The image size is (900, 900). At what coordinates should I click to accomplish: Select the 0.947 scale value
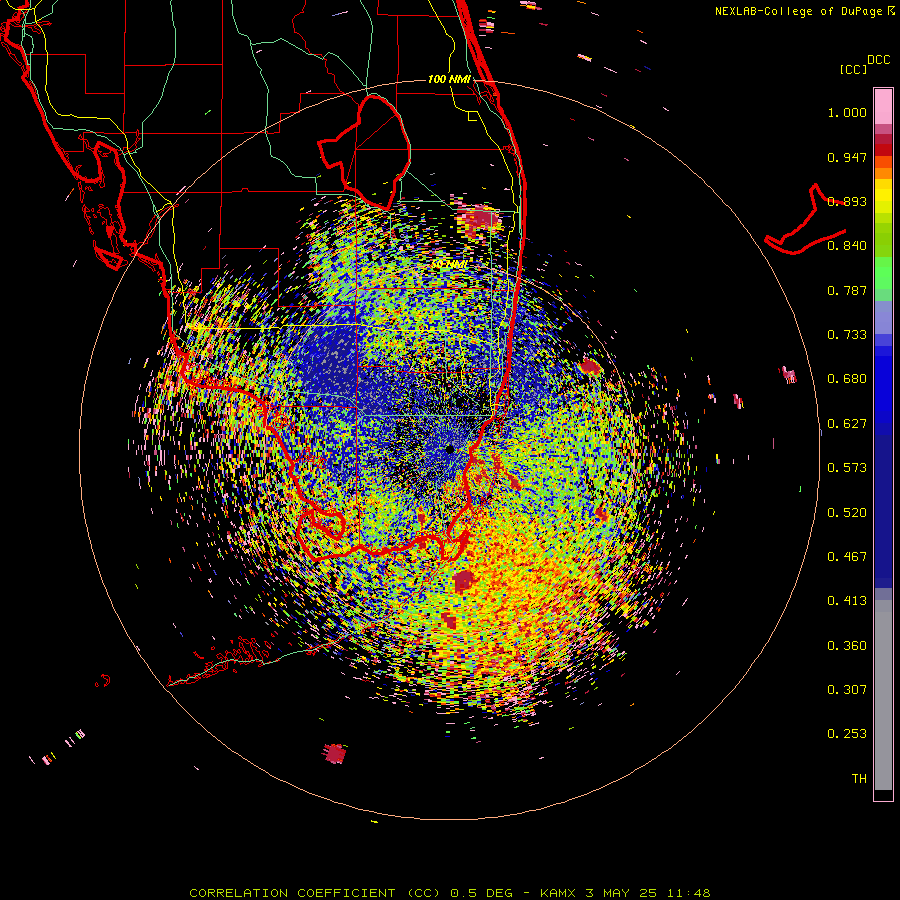[x=847, y=157]
